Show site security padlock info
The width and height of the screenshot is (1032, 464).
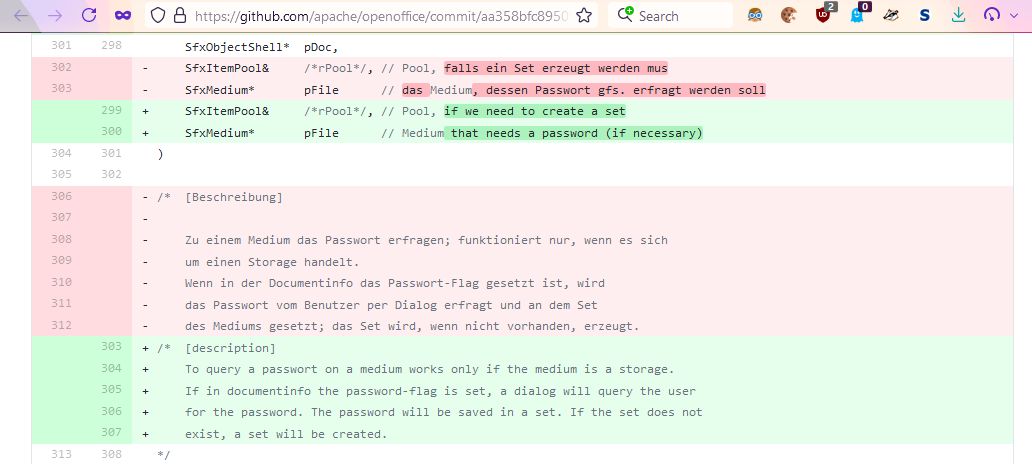coord(180,16)
